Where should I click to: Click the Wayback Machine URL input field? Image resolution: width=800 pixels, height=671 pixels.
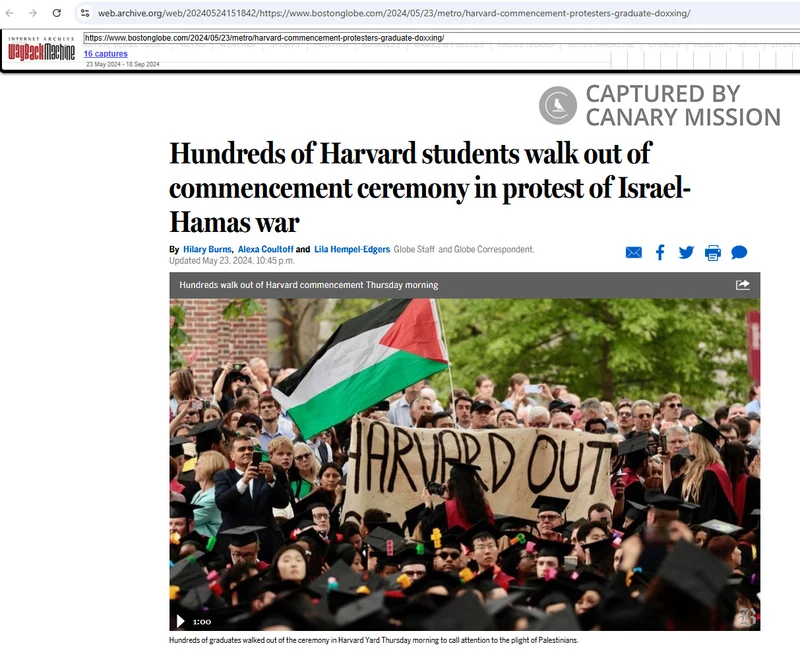(x=442, y=38)
